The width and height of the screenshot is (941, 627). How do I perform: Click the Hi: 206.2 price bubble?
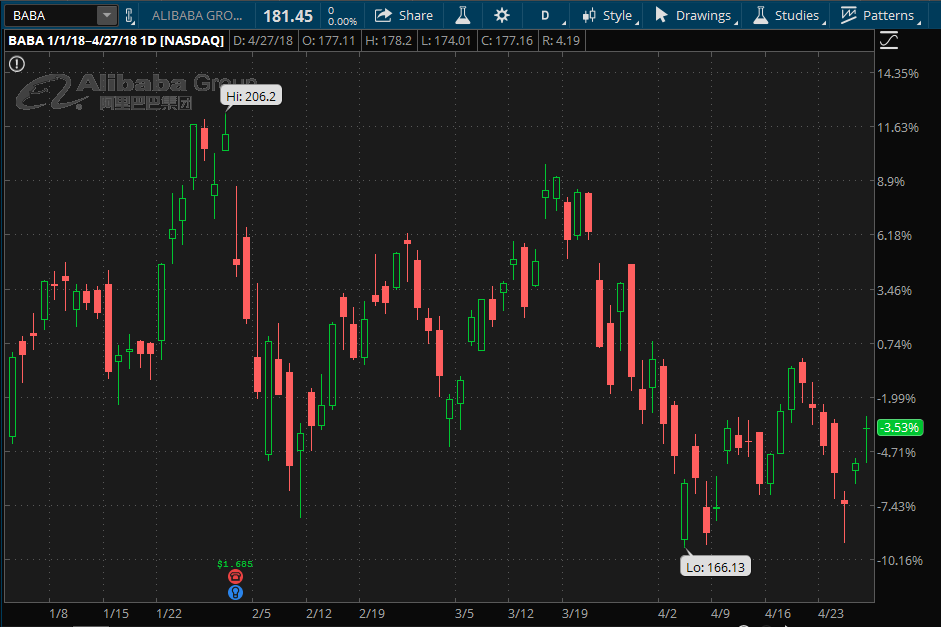tap(251, 96)
